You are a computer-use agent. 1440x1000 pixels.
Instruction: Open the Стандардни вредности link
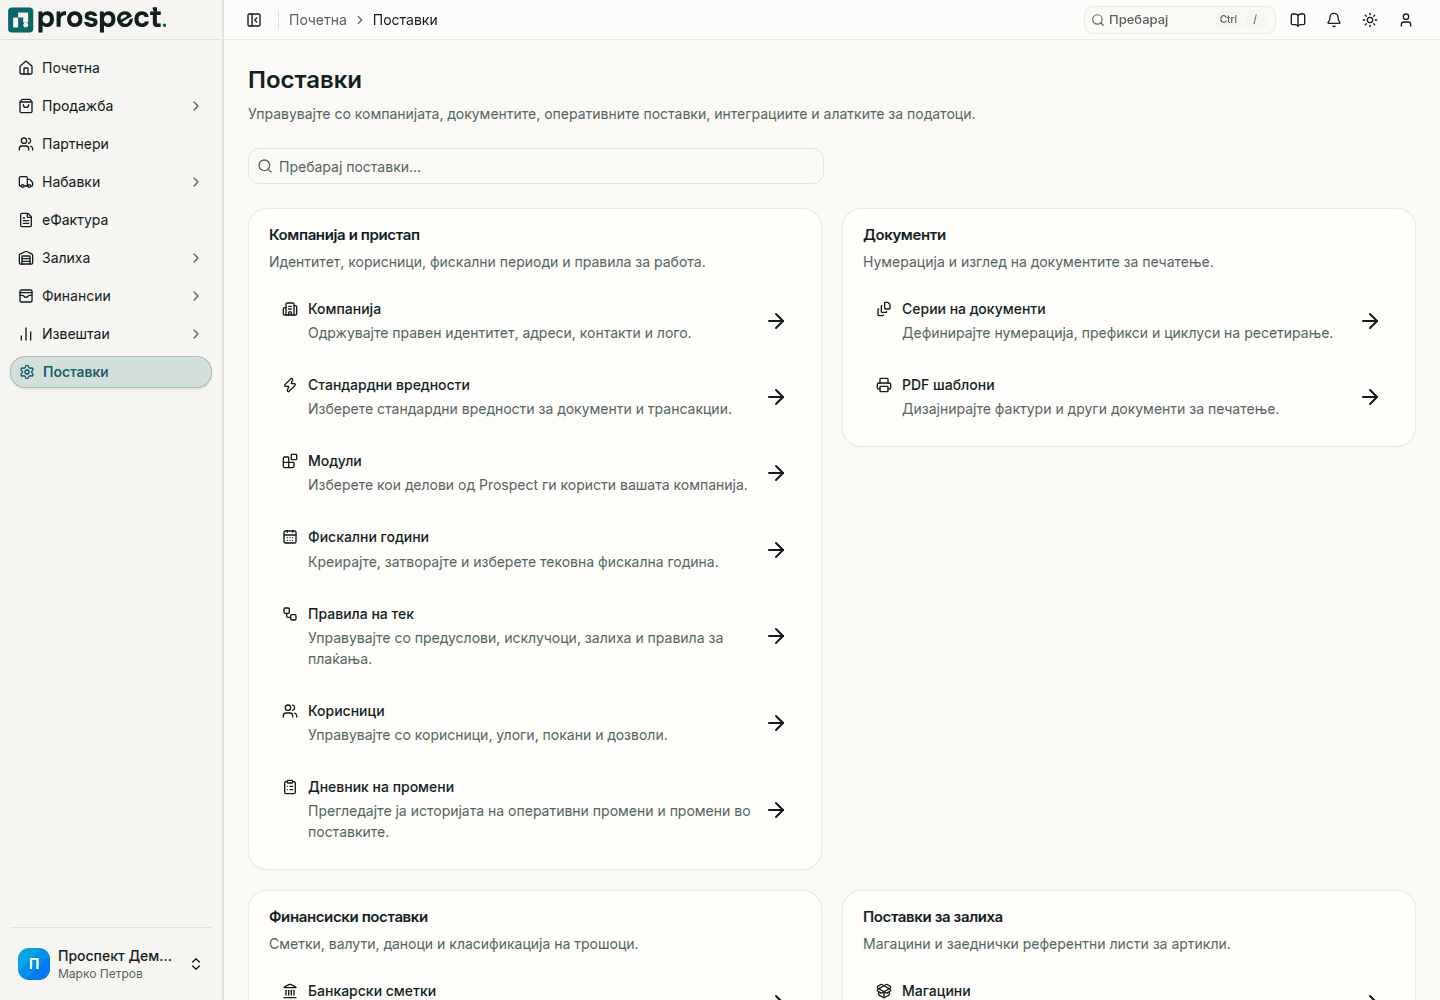[535, 397]
